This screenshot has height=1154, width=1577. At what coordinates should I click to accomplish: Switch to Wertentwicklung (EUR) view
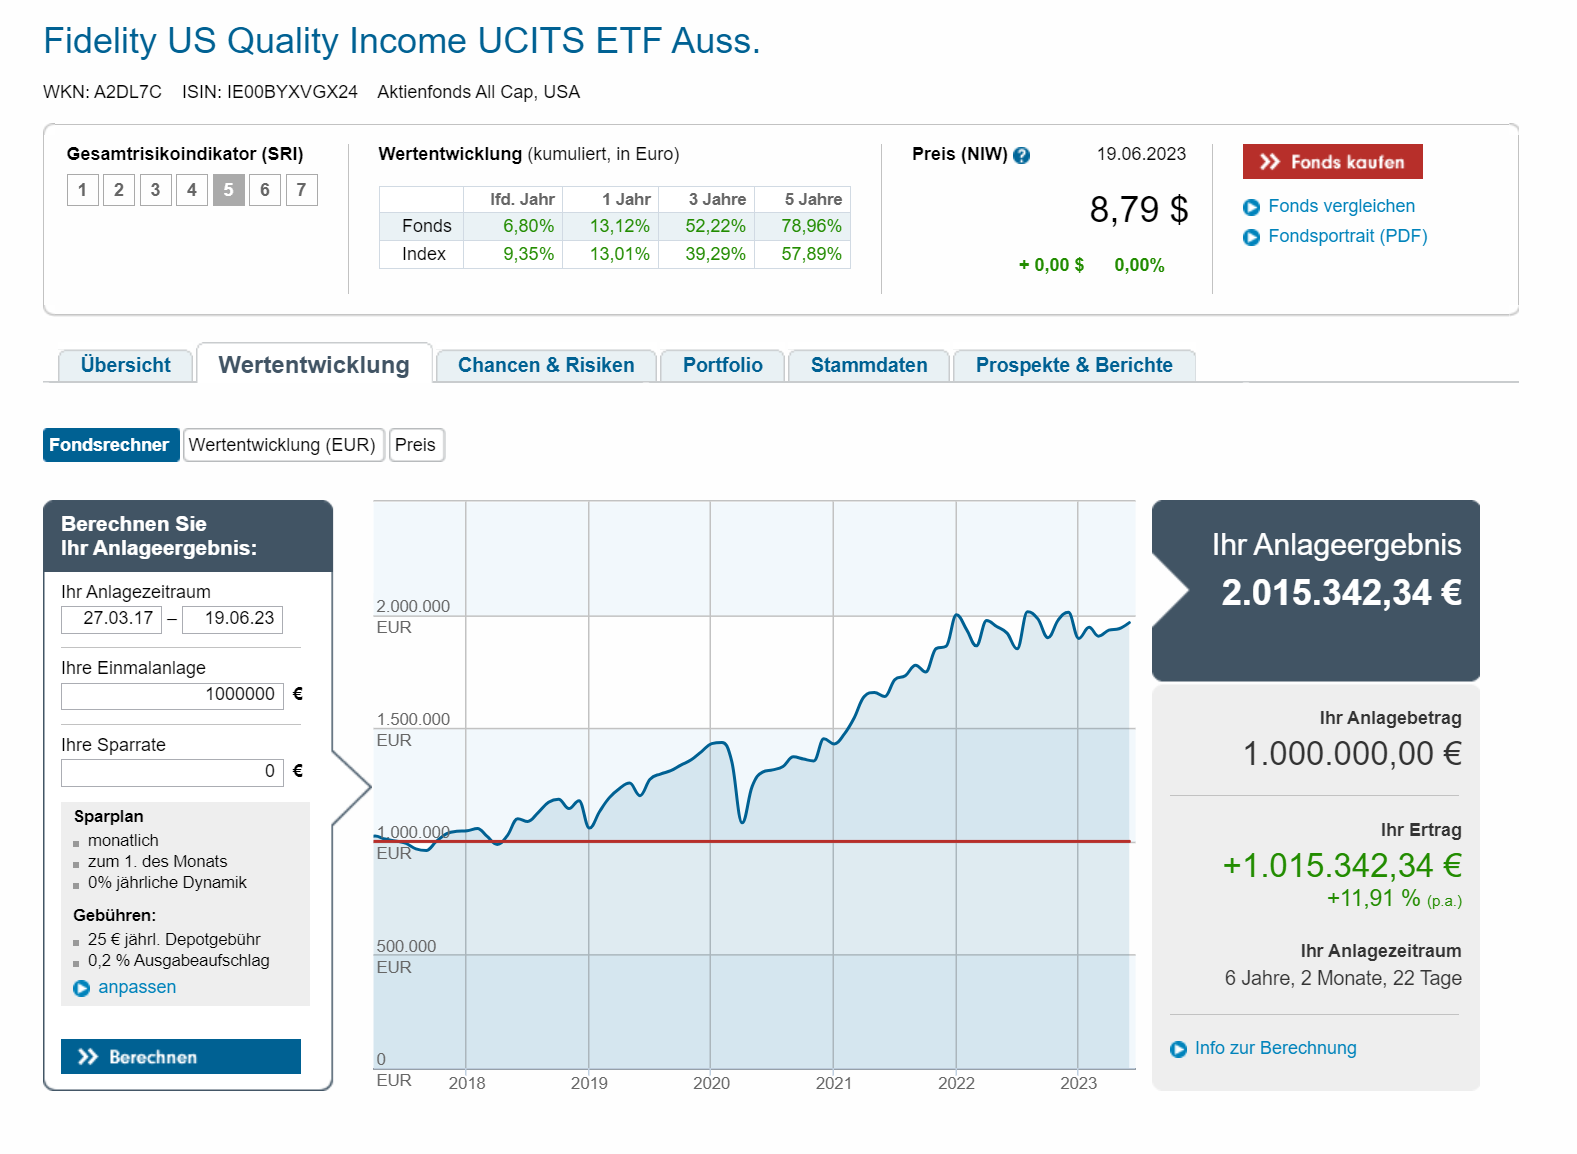click(282, 445)
